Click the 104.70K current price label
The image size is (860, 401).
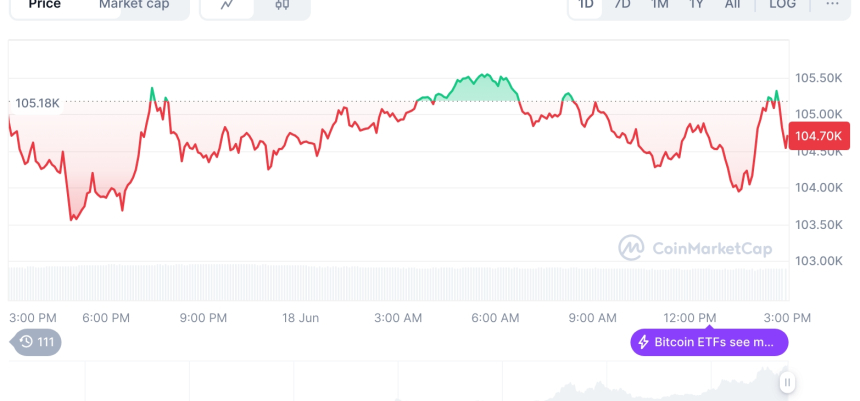(x=818, y=136)
